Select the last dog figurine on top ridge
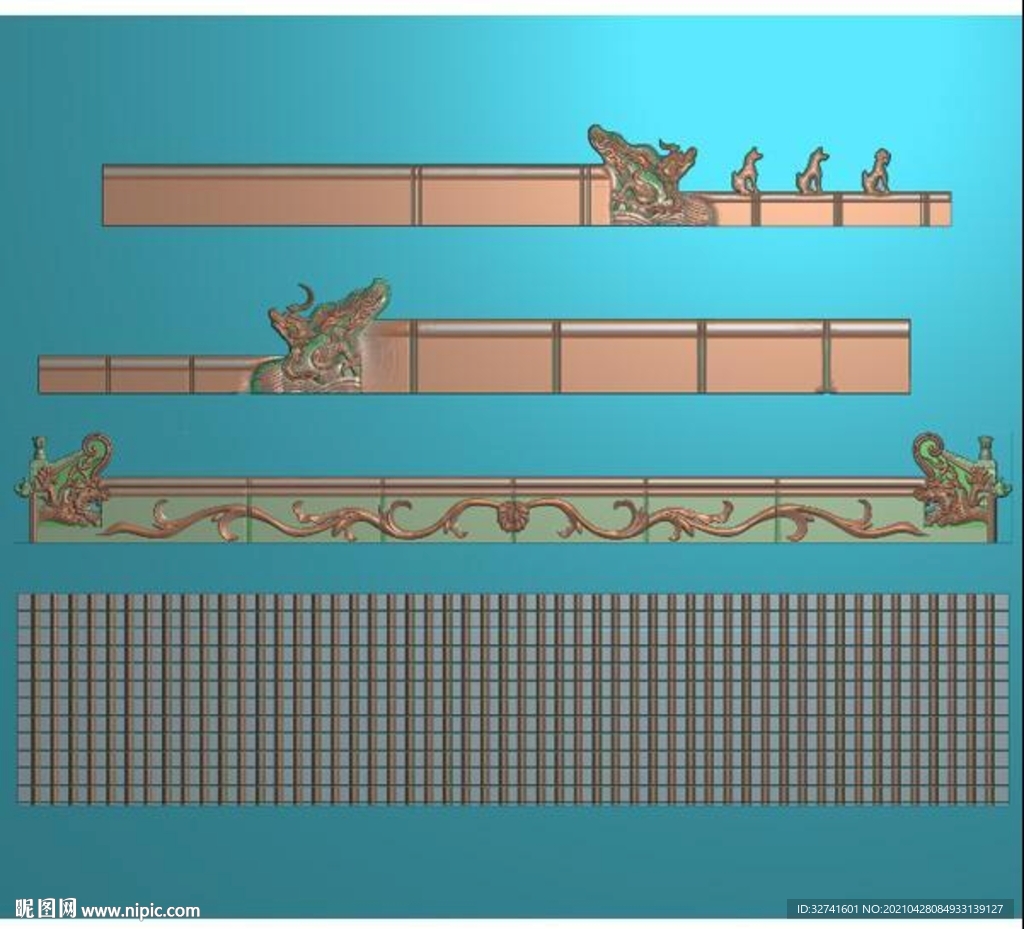 click(876, 171)
